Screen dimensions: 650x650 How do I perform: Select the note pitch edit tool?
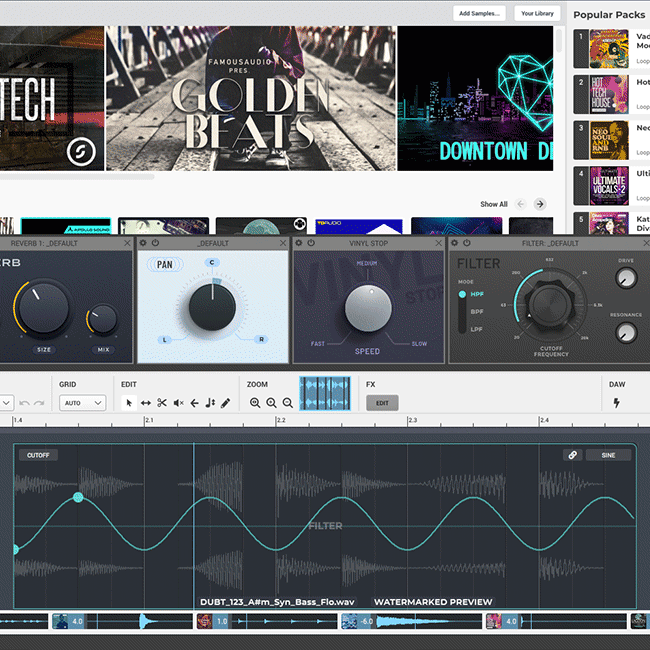[210, 403]
